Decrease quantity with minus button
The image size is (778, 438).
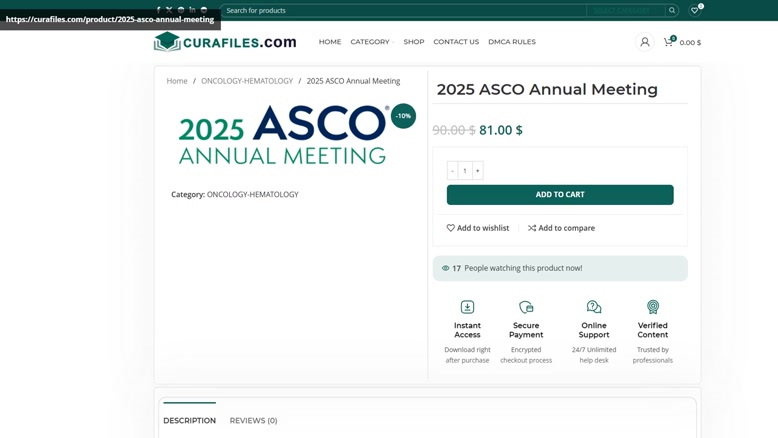453,171
